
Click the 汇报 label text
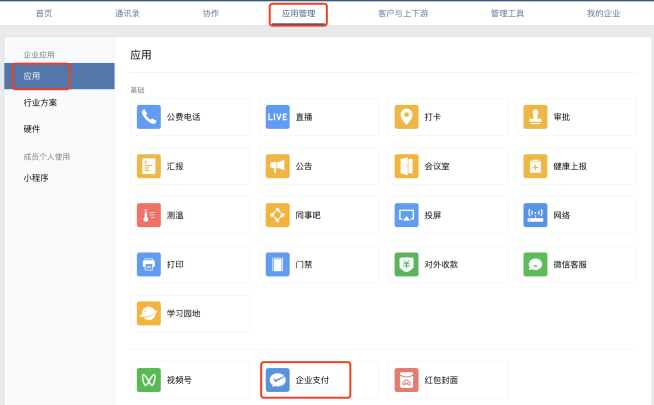(x=175, y=166)
